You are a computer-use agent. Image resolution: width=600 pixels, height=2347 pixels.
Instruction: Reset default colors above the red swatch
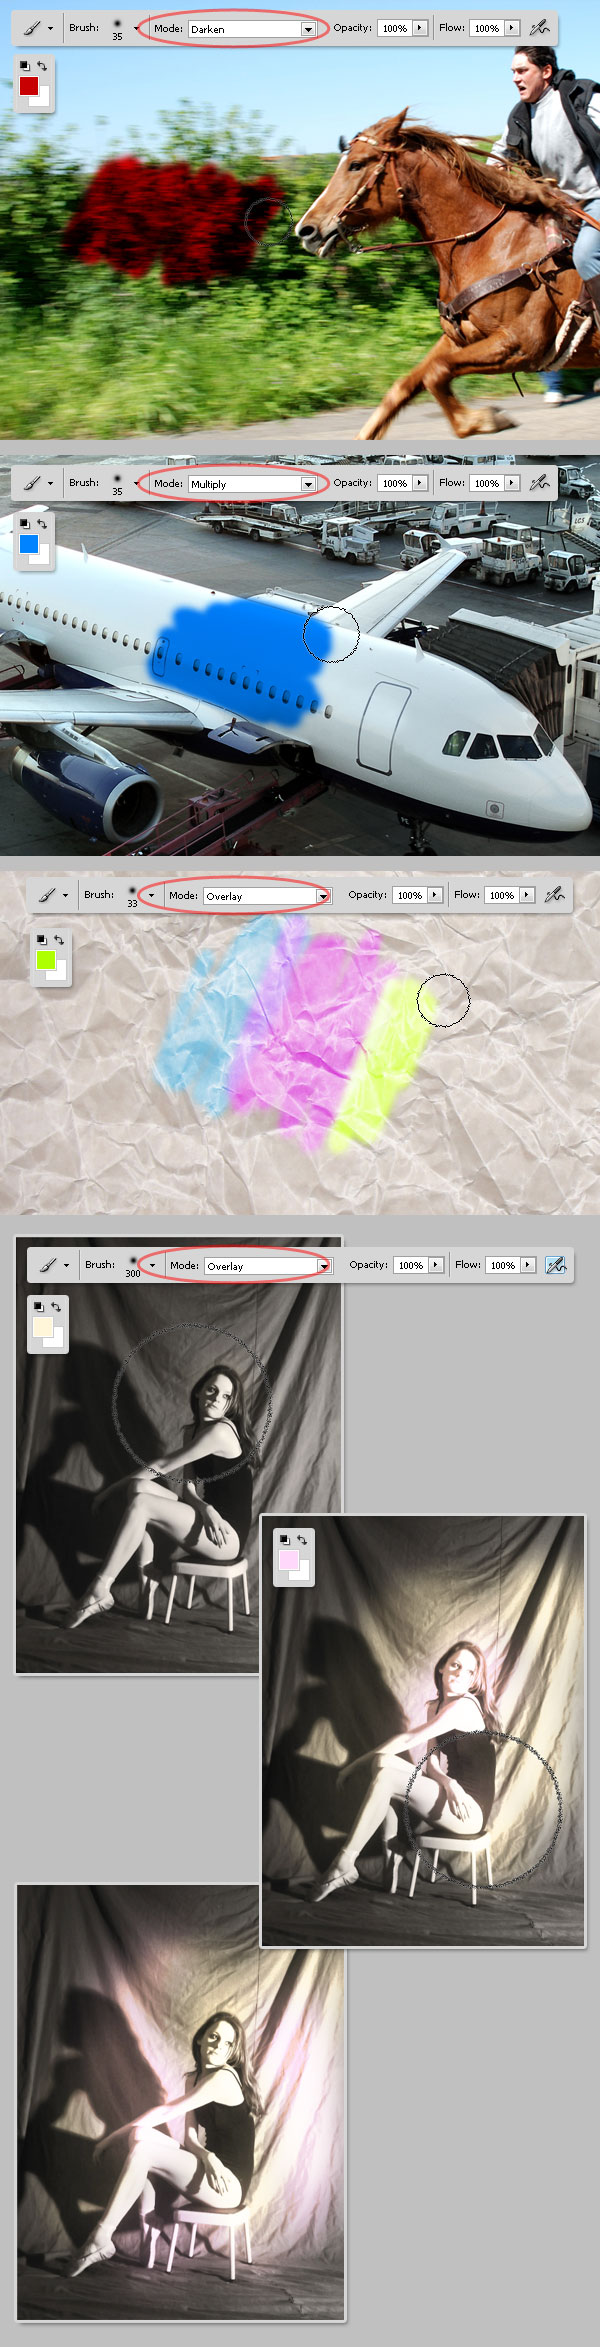(x=25, y=66)
